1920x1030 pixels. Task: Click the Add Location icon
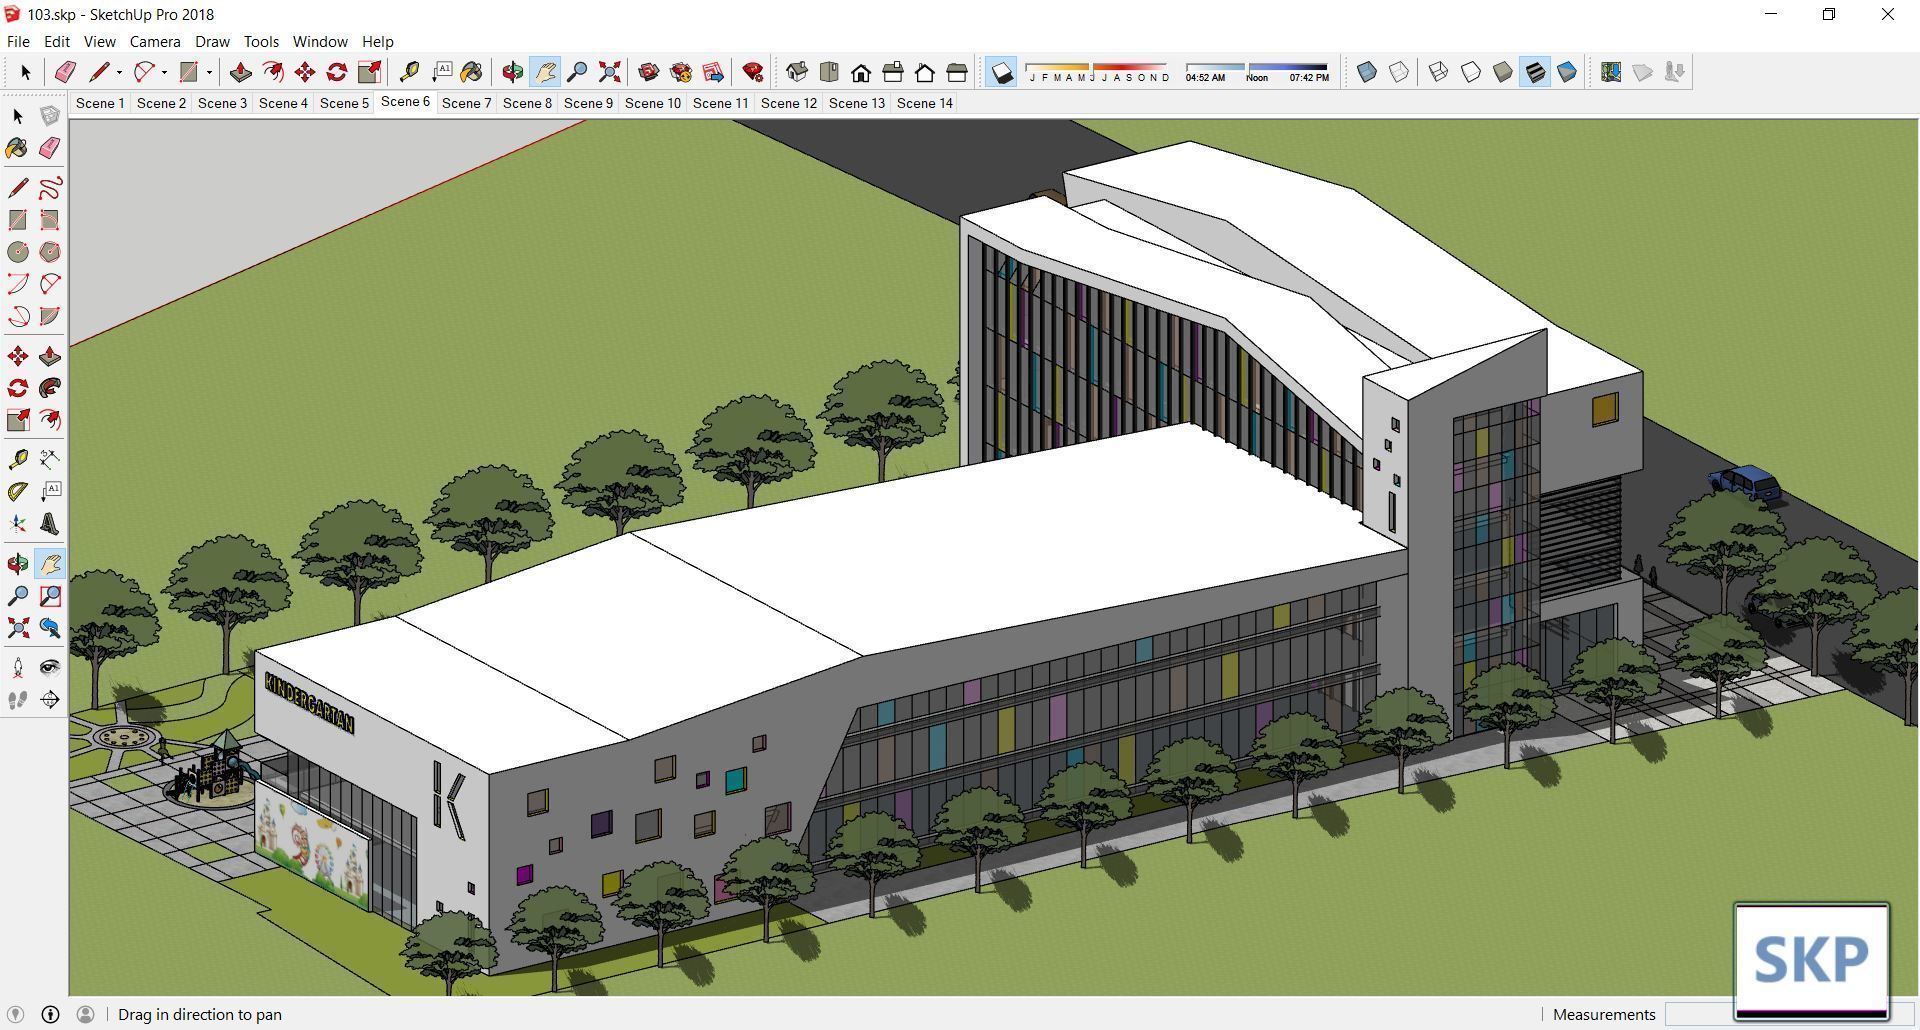pyautogui.click(x=1610, y=72)
